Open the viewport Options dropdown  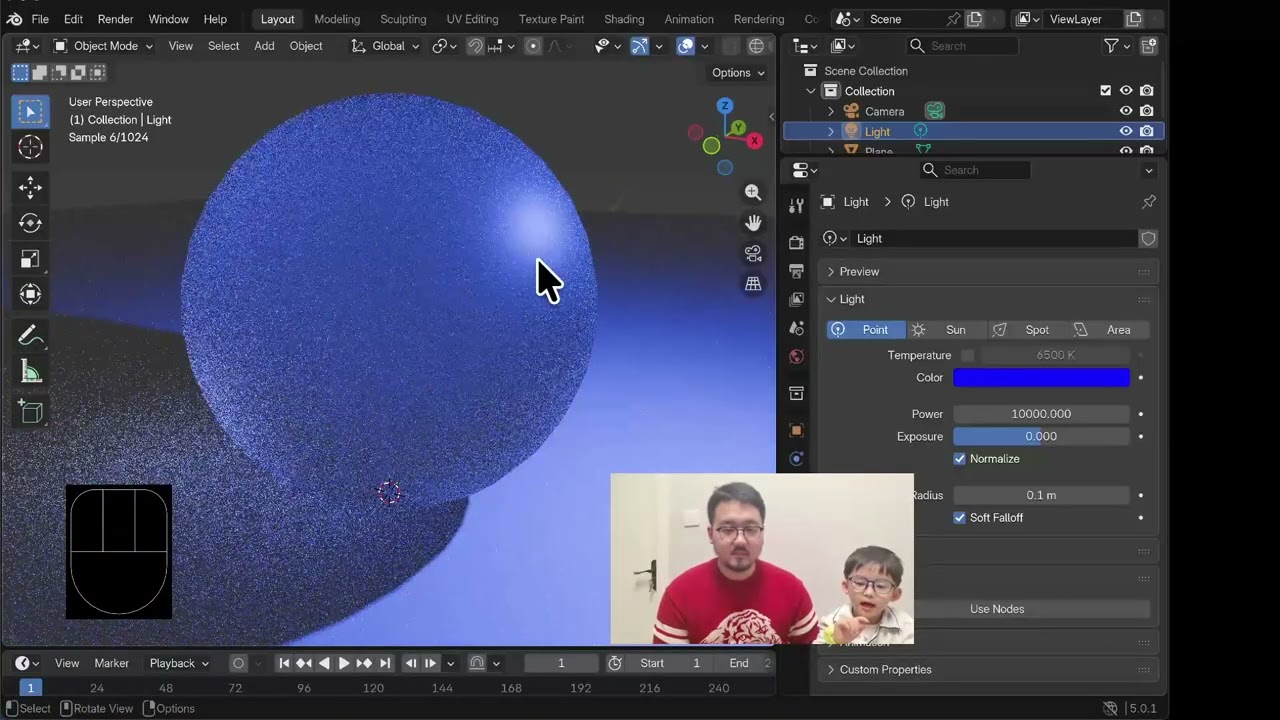click(x=738, y=73)
